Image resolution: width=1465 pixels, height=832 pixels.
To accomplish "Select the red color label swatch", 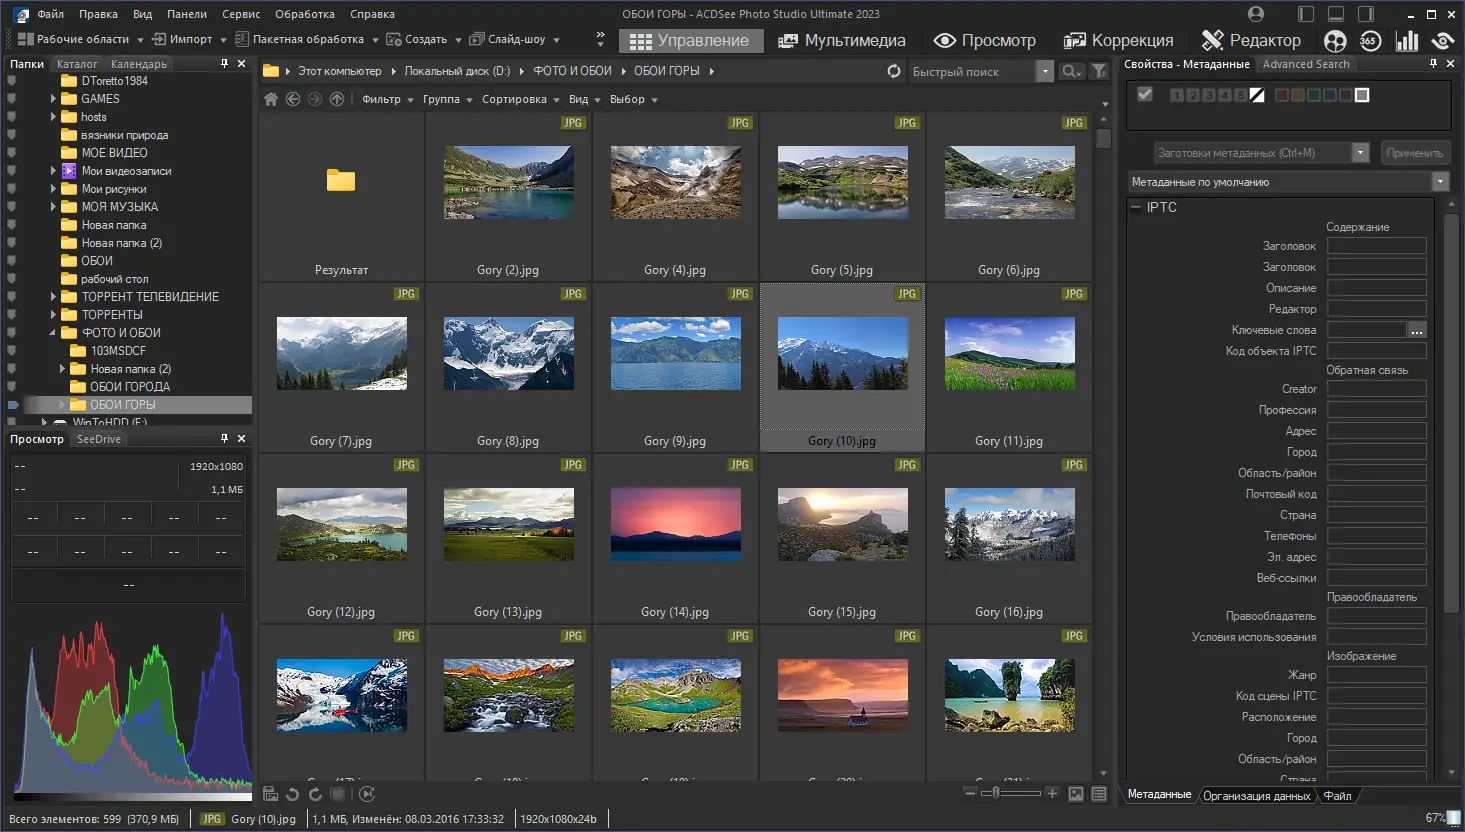I will point(1281,95).
